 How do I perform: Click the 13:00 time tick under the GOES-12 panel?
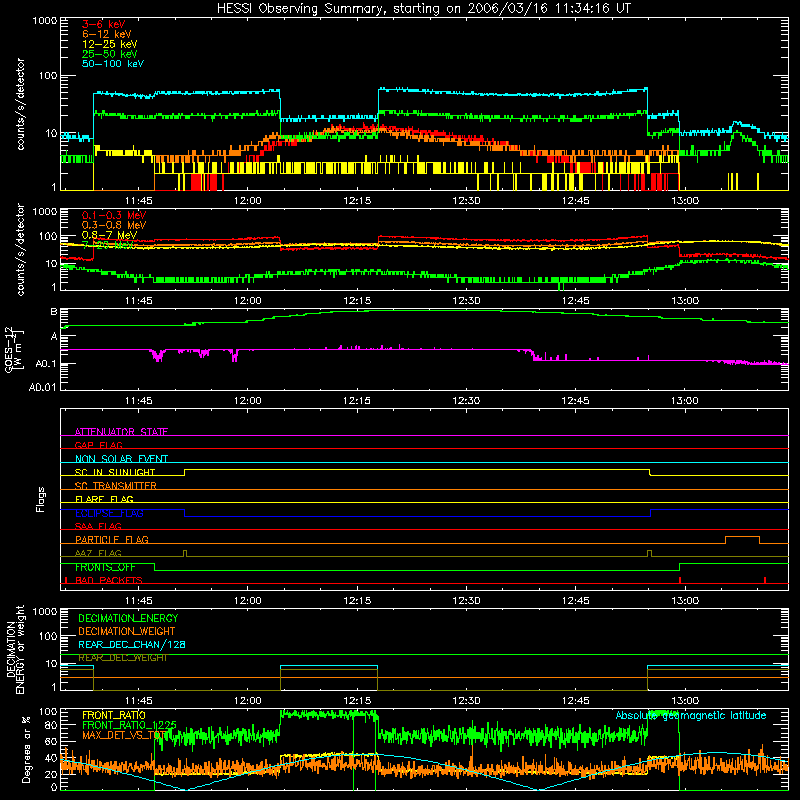click(685, 401)
